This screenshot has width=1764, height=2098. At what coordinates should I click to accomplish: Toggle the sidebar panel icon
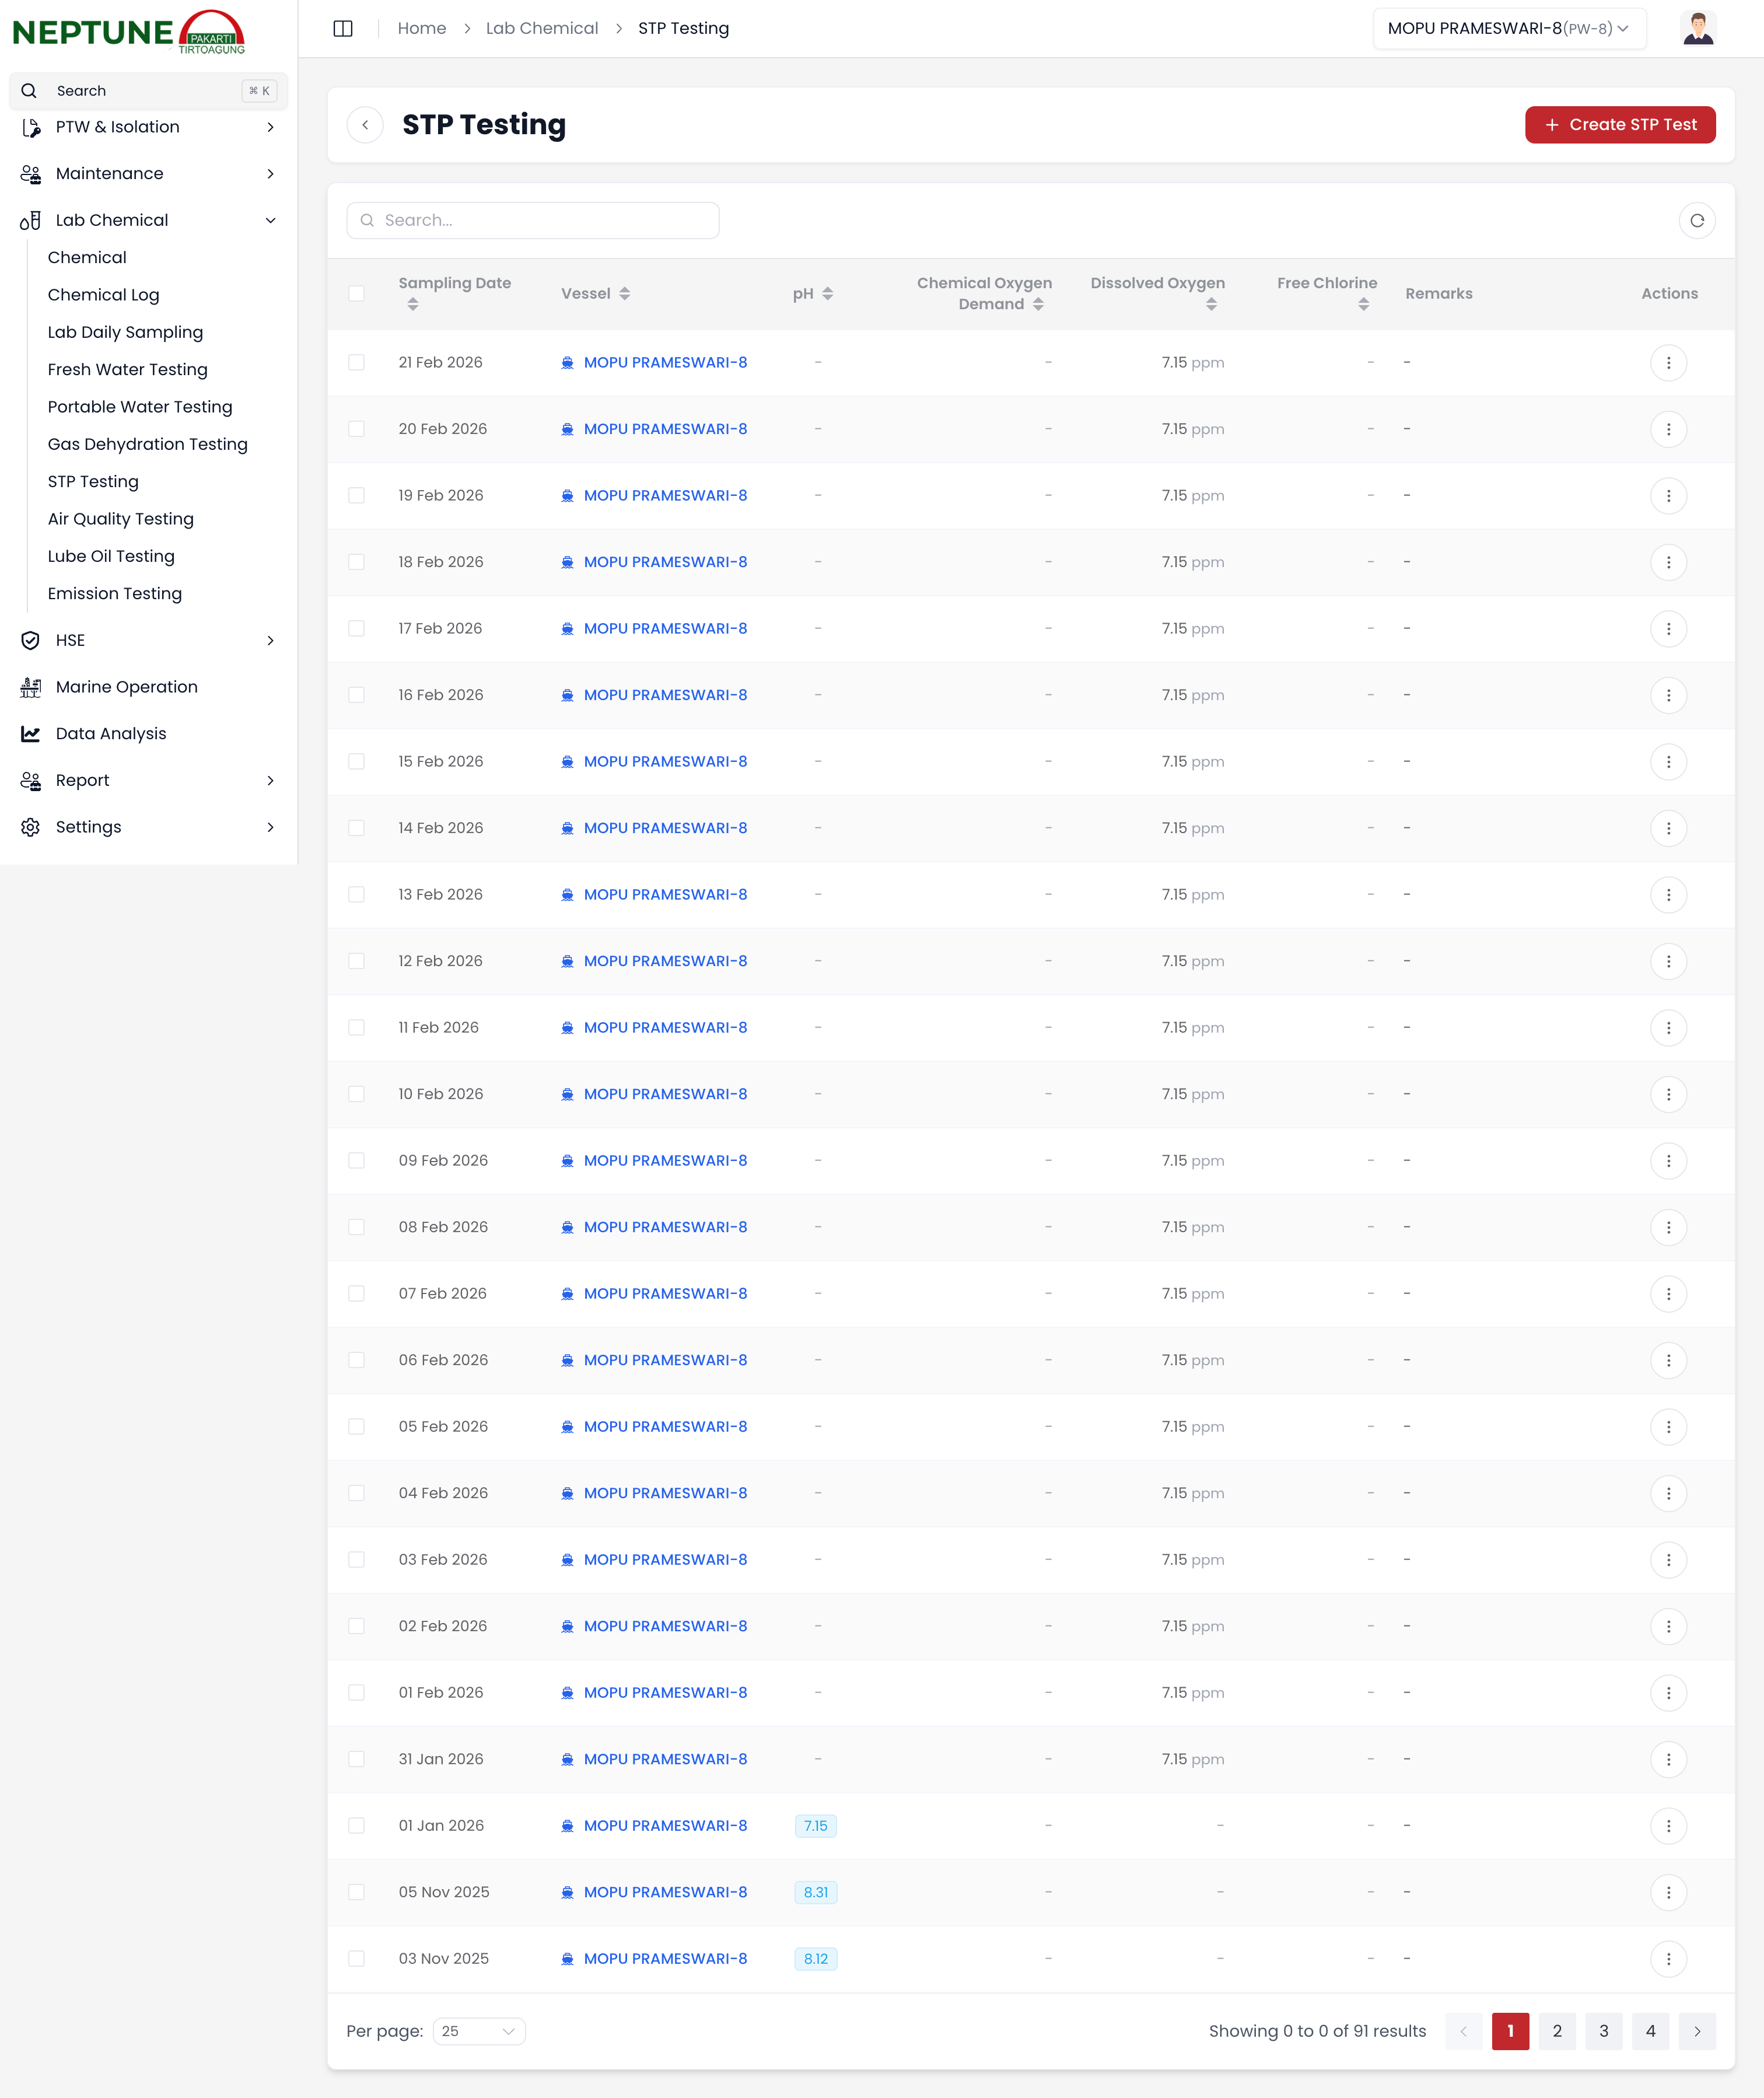click(x=343, y=28)
